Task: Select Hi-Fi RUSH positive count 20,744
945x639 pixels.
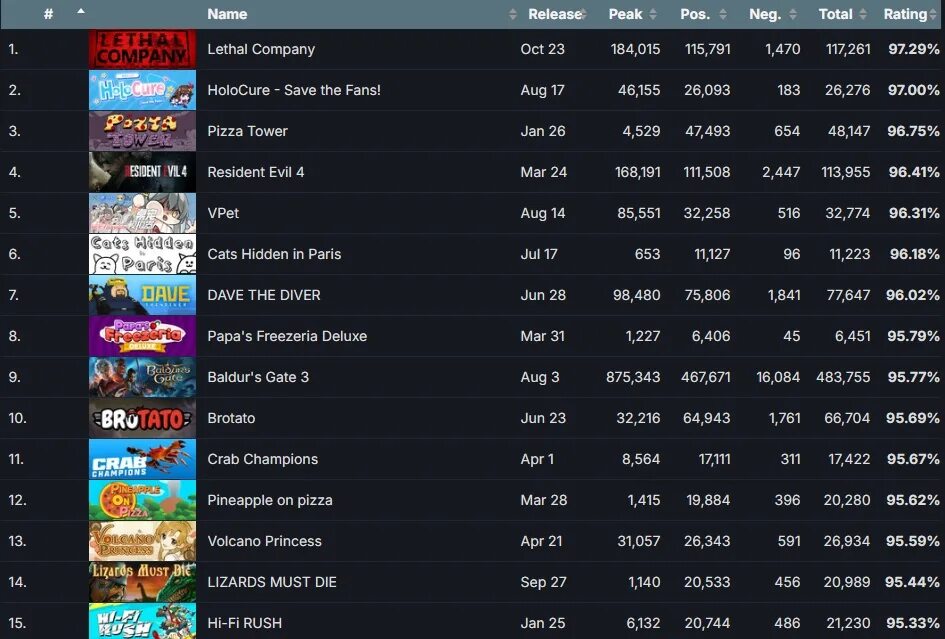Action: 707,623
